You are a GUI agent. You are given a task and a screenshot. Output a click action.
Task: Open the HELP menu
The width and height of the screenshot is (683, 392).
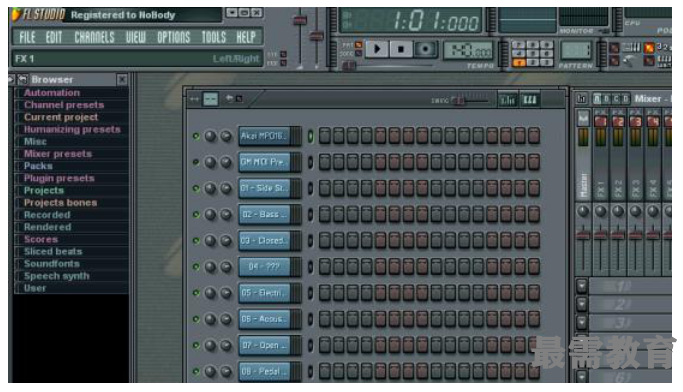click(x=246, y=38)
